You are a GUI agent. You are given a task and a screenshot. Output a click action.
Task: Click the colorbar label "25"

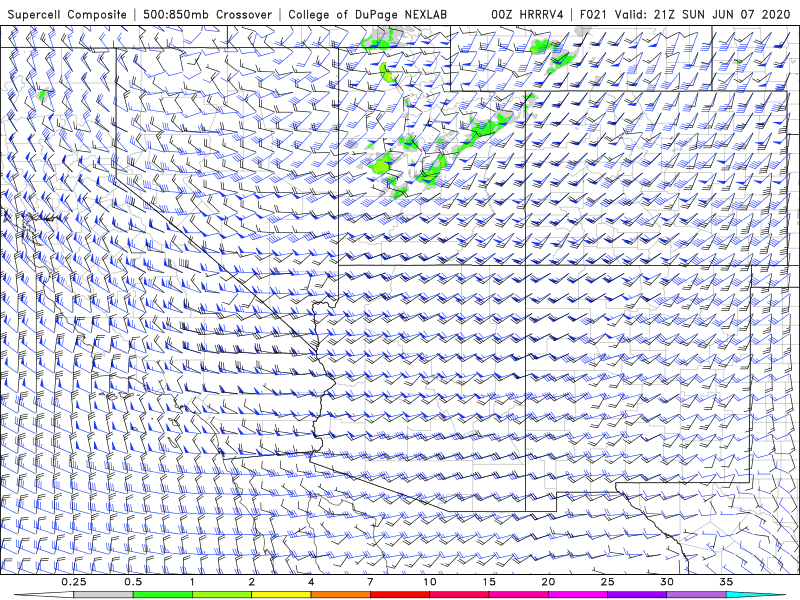point(608,582)
